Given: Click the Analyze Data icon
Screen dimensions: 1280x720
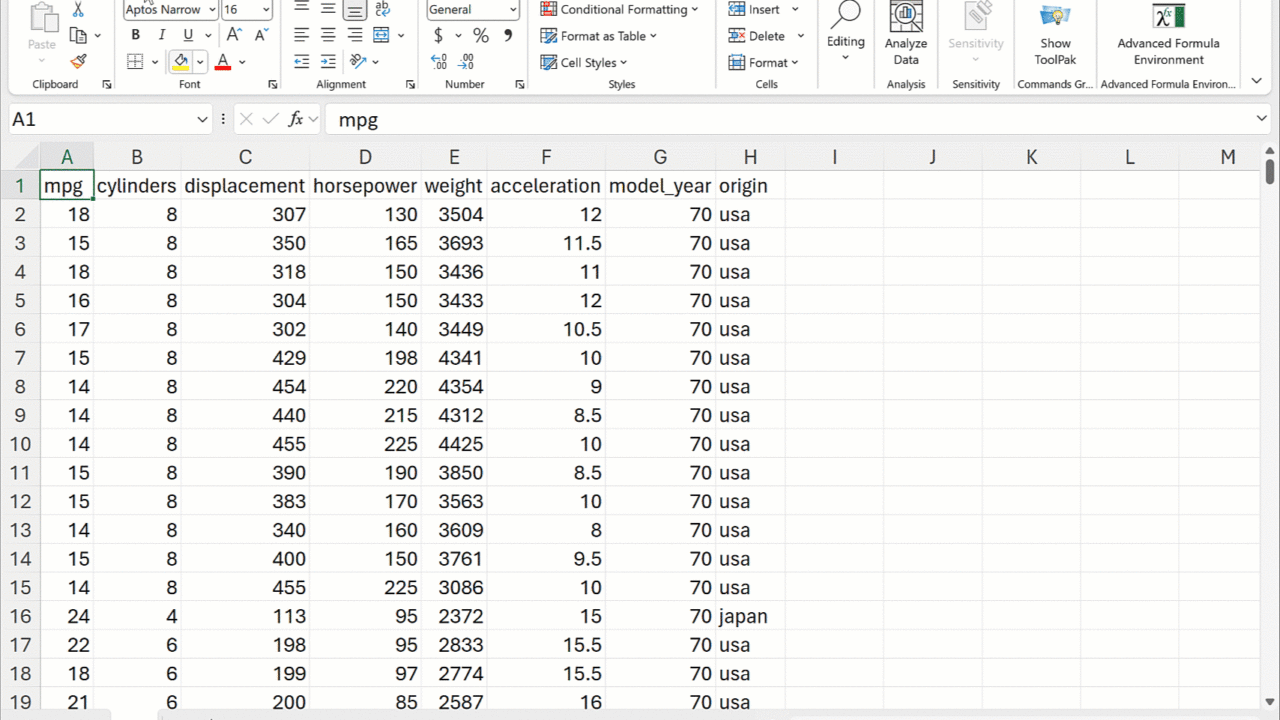Looking at the screenshot, I should tap(906, 35).
